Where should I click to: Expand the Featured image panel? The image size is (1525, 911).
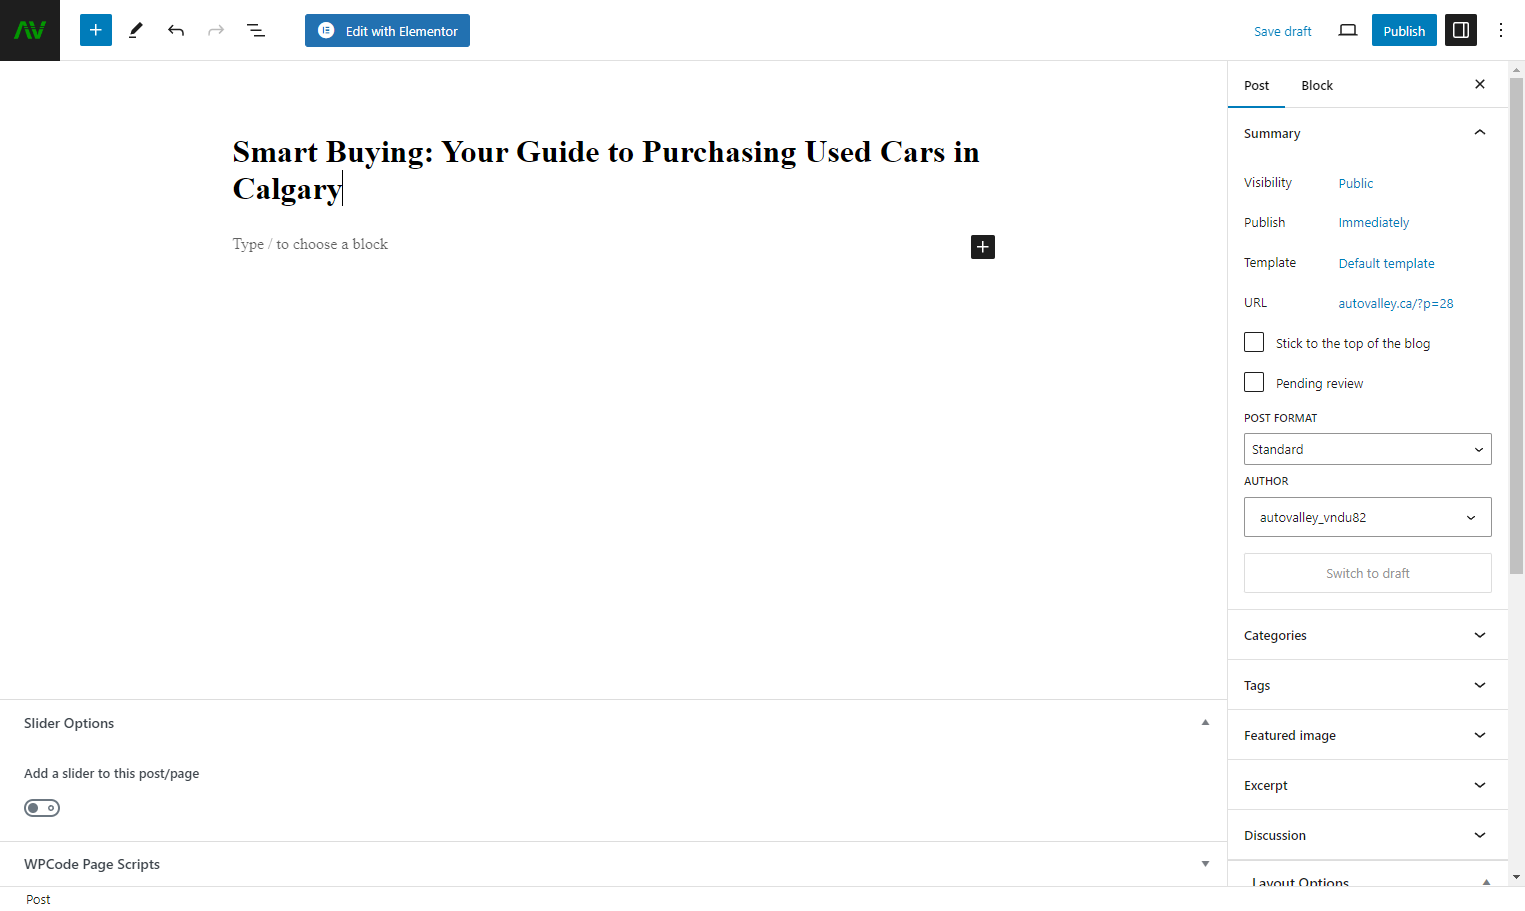point(1368,735)
